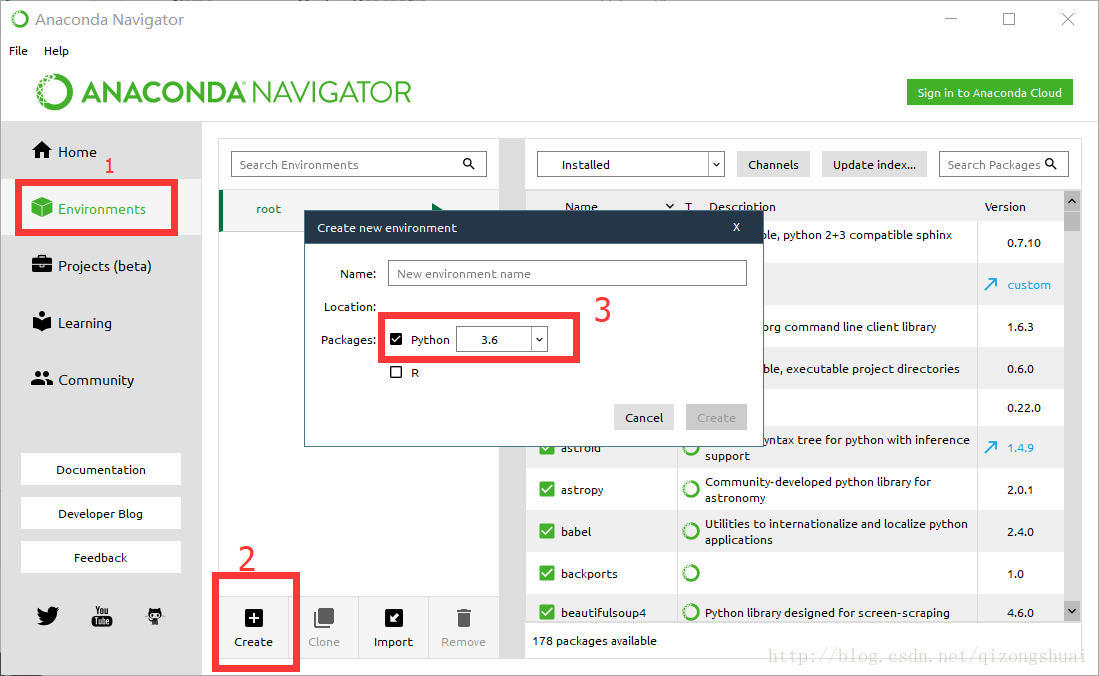1099x676 pixels.
Task: Create a new environment with plus icon
Action: click(254, 618)
